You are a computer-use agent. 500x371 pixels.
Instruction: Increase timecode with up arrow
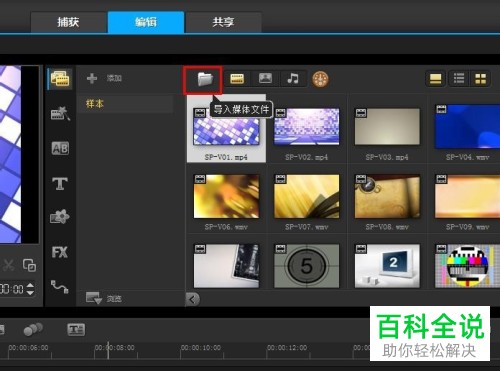(30, 285)
